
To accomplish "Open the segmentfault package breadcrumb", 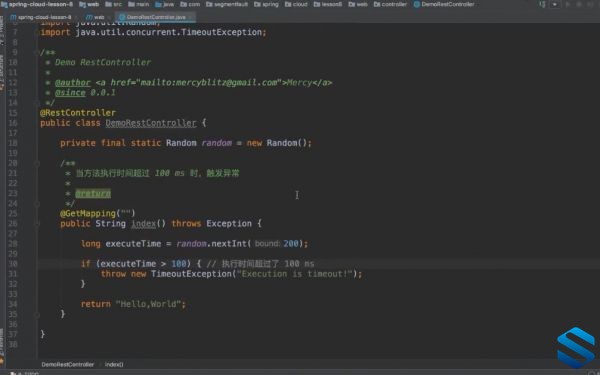I will tap(227, 4).
